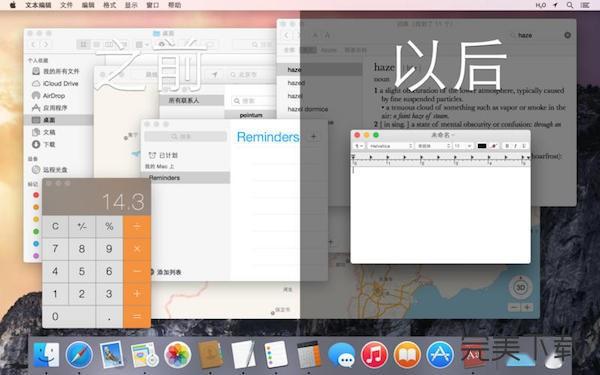The width and height of the screenshot is (600, 375).
Task: Toggle bold in TextEdit toolbar
Action: 507,146
